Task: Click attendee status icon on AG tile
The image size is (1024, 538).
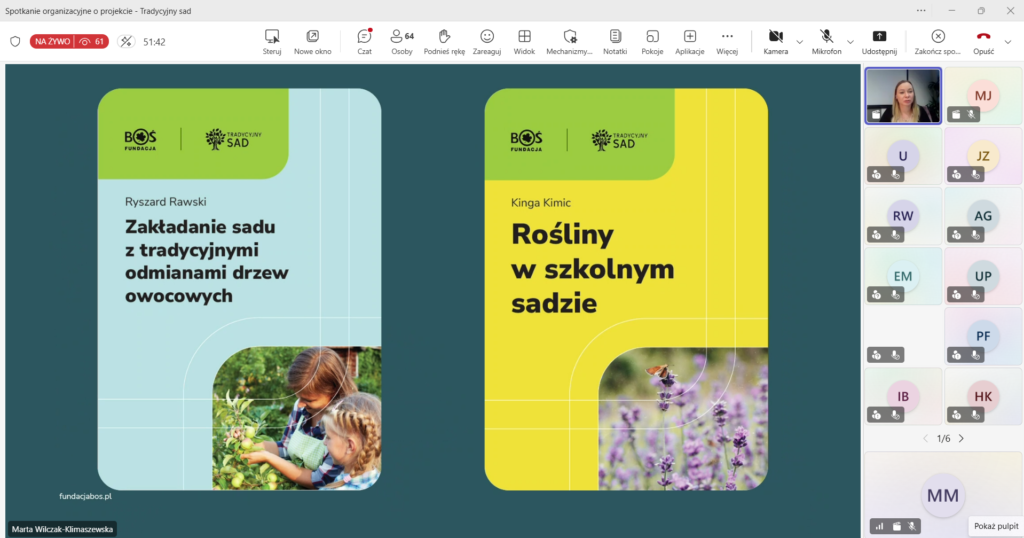Action: pos(956,235)
